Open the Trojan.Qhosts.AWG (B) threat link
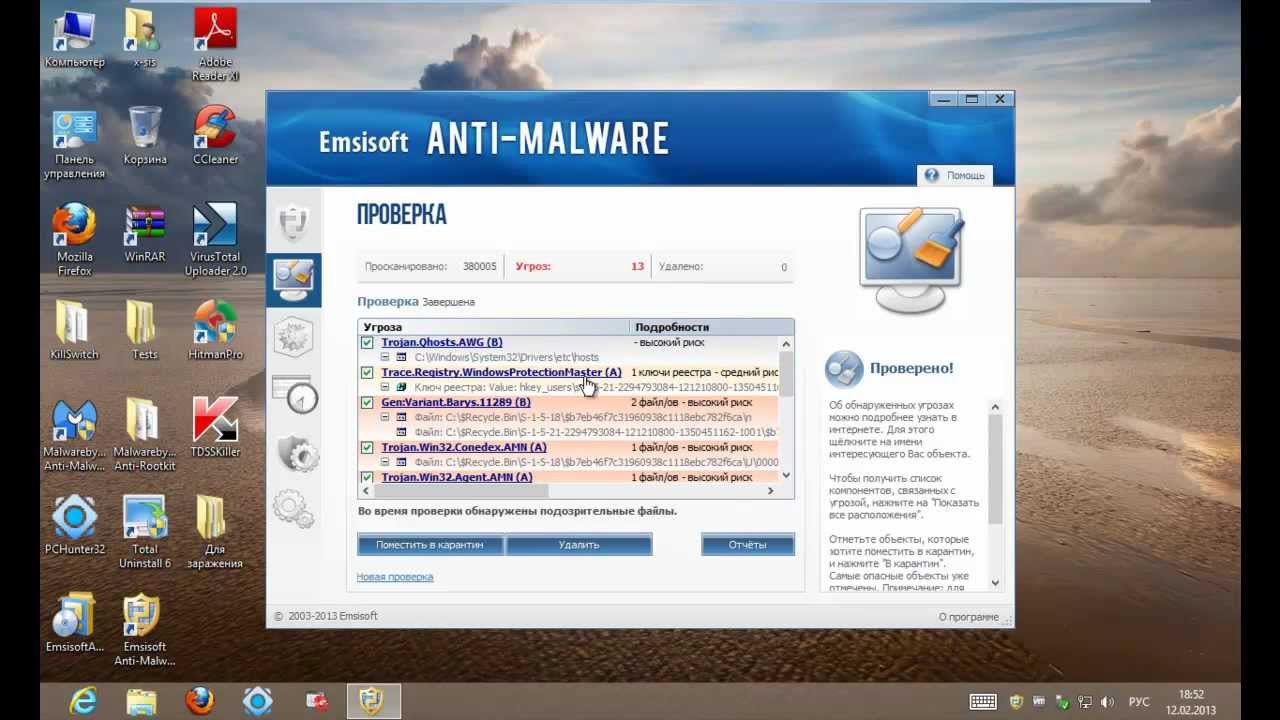 [x=442, y=342]
